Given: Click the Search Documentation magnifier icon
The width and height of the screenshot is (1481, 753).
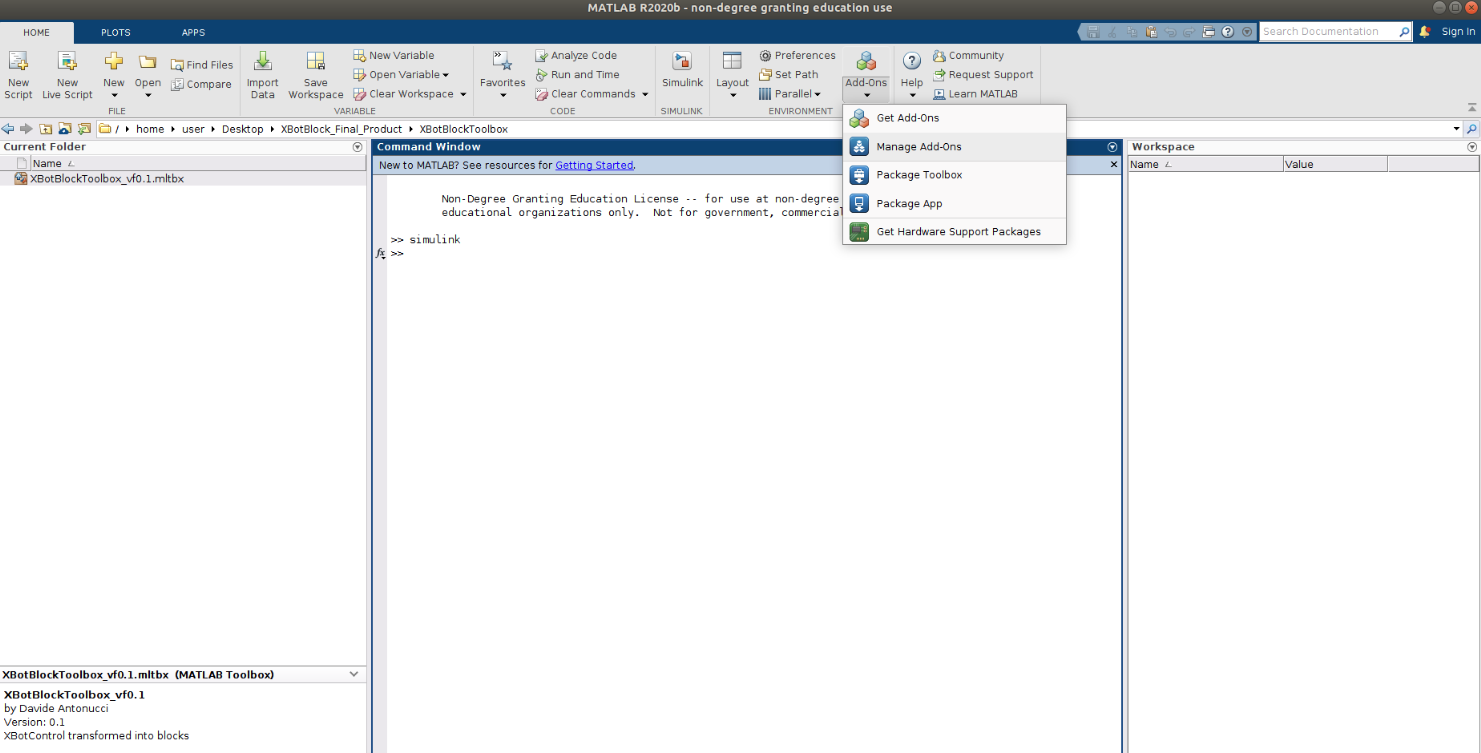Looking at the screenshot, I should click(x=1404, y=32).
